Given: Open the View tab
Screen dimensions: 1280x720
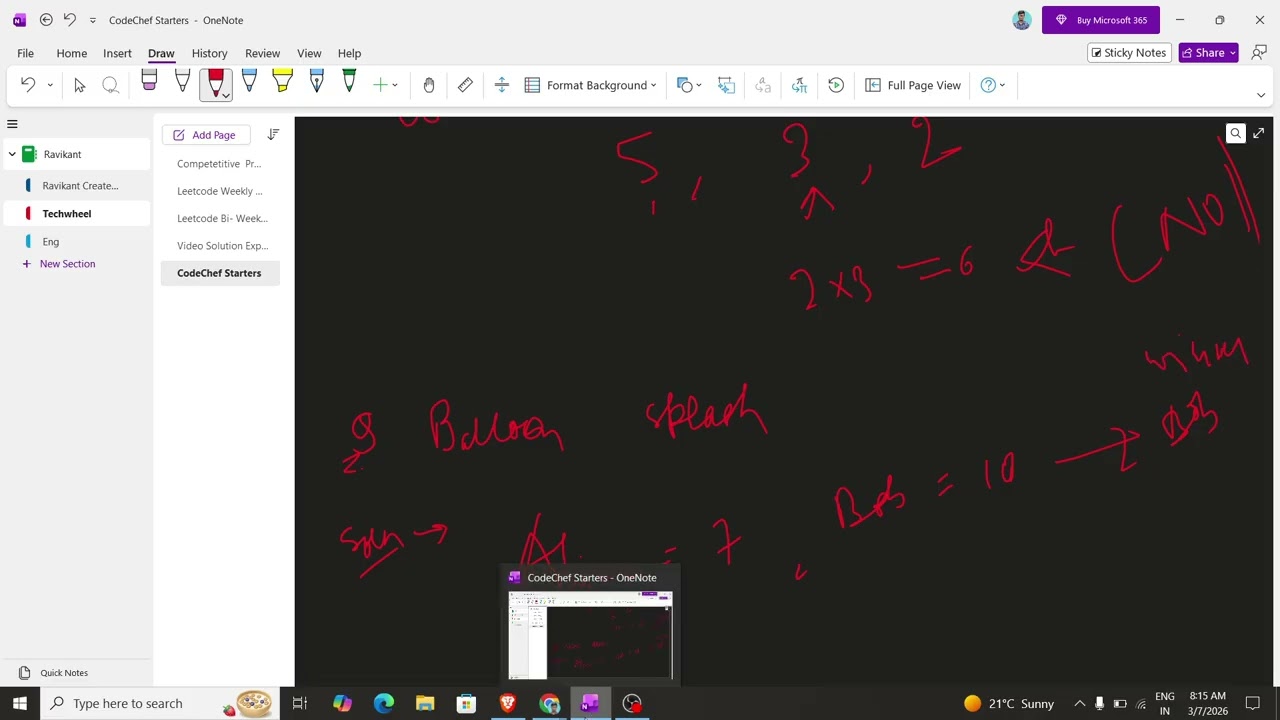Looking at the screenshot, I should (309, 53).
